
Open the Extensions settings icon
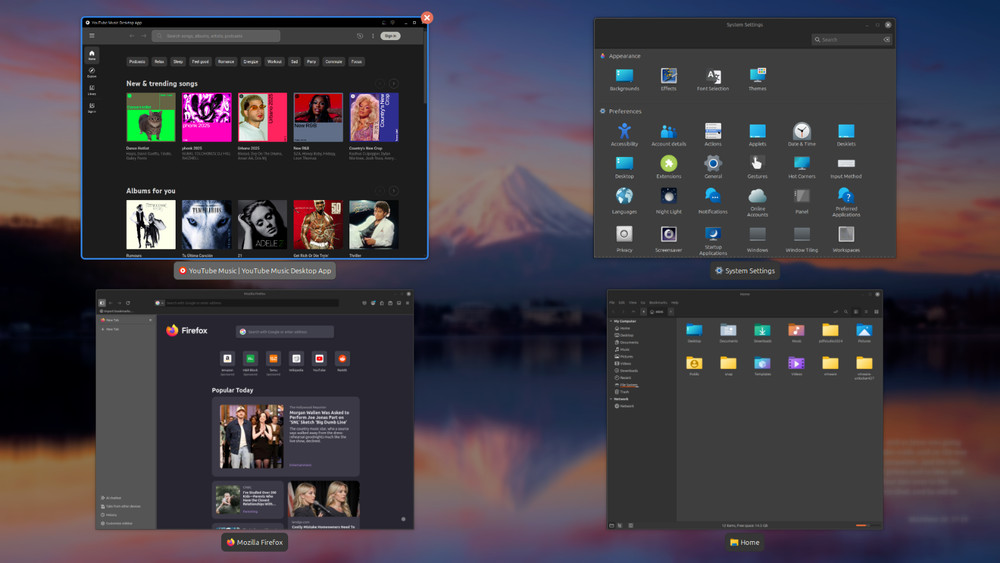point(668,164)
